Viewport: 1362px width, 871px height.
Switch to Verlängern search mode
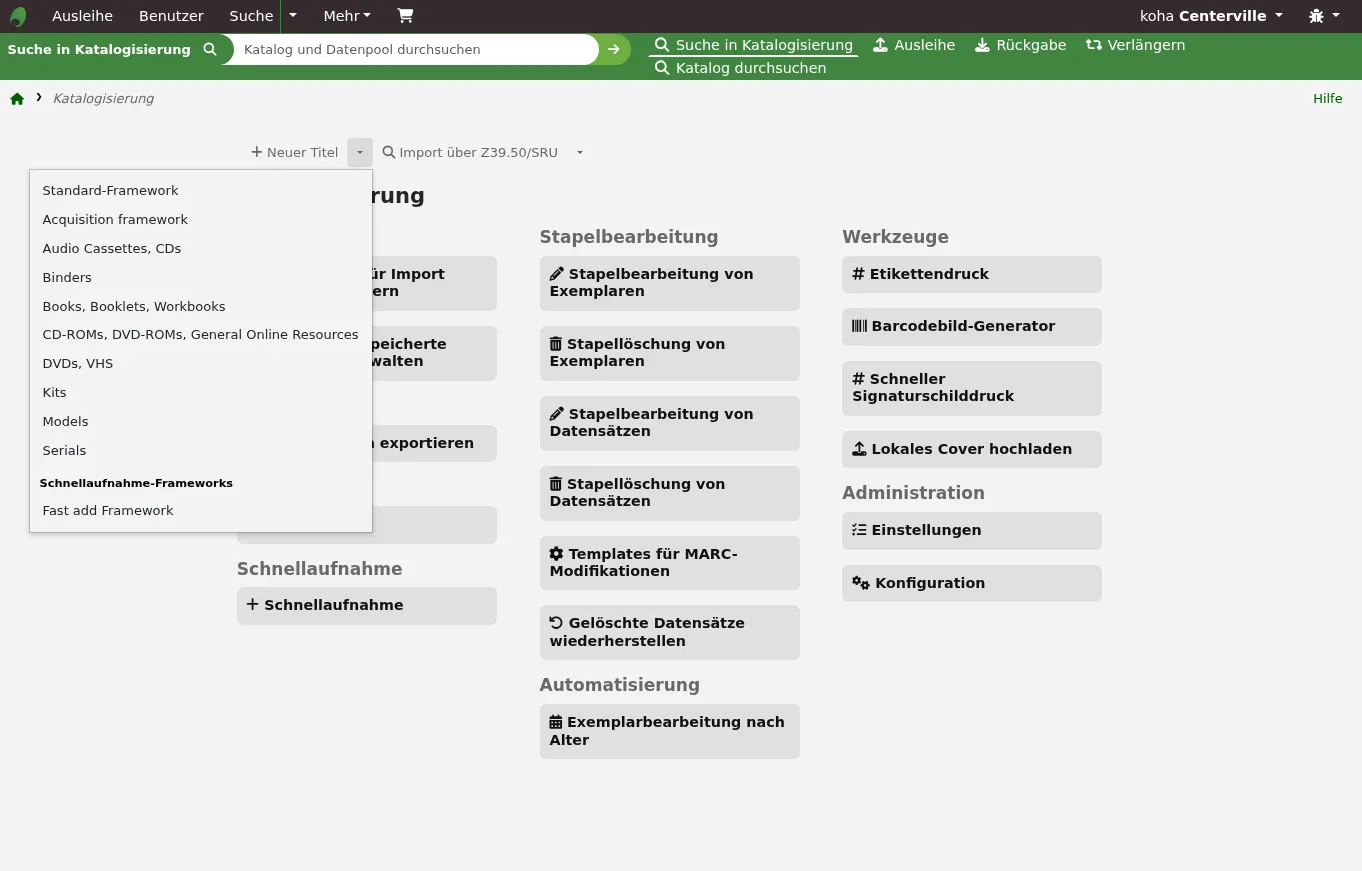coord(1135,45)
